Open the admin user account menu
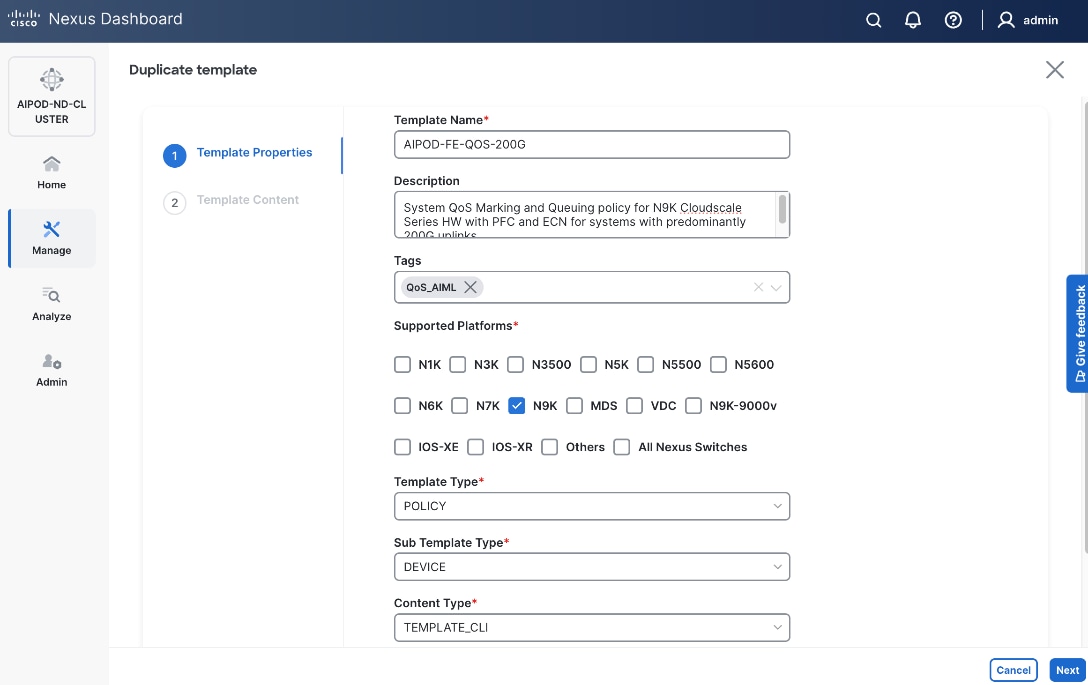This screenshot has width=1088, height=685. point(1029,19)
